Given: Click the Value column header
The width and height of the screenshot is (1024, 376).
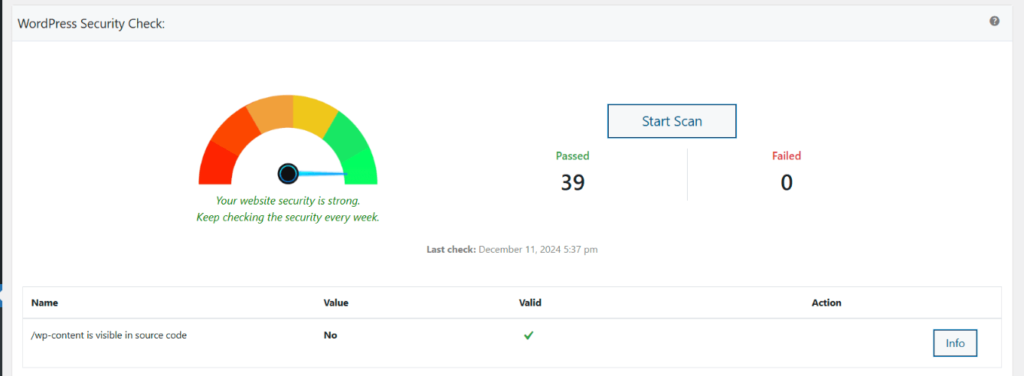Looking at the screenshot, I should pos(336,303).
